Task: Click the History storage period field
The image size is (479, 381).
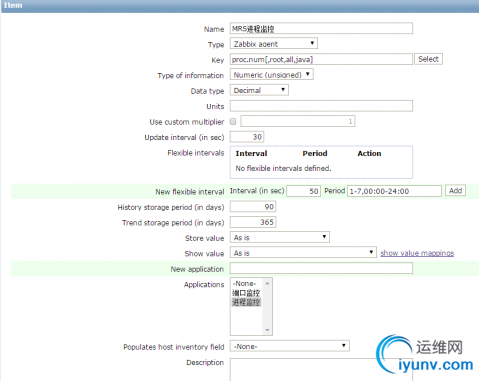Action: [x=253, y=207]
